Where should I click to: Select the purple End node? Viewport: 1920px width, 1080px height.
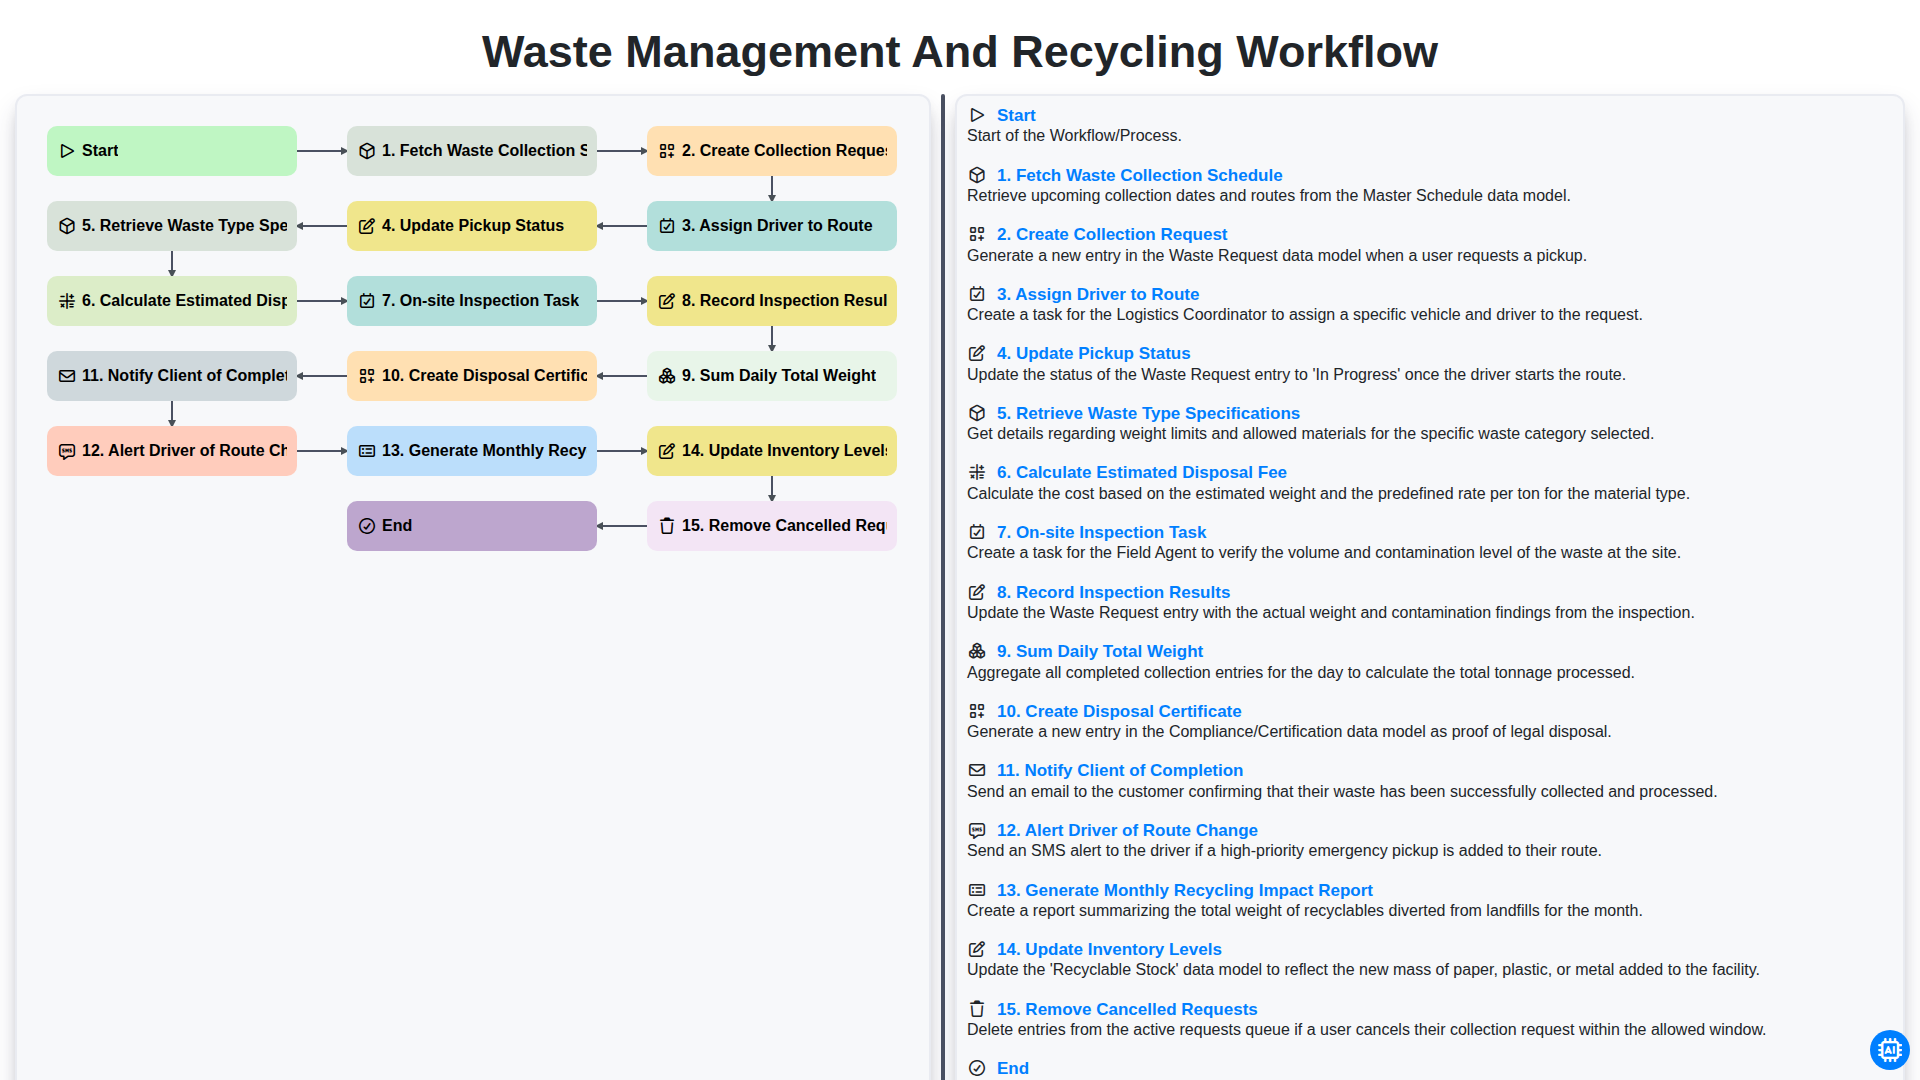pos(472,526)
